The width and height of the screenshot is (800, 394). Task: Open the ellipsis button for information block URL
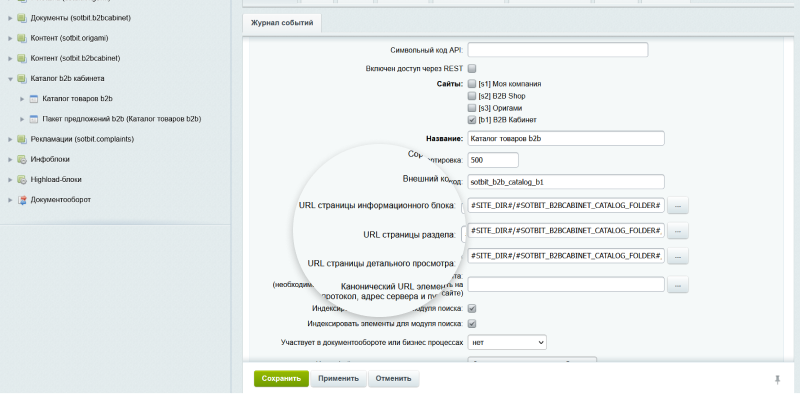(x=678, y=205)
